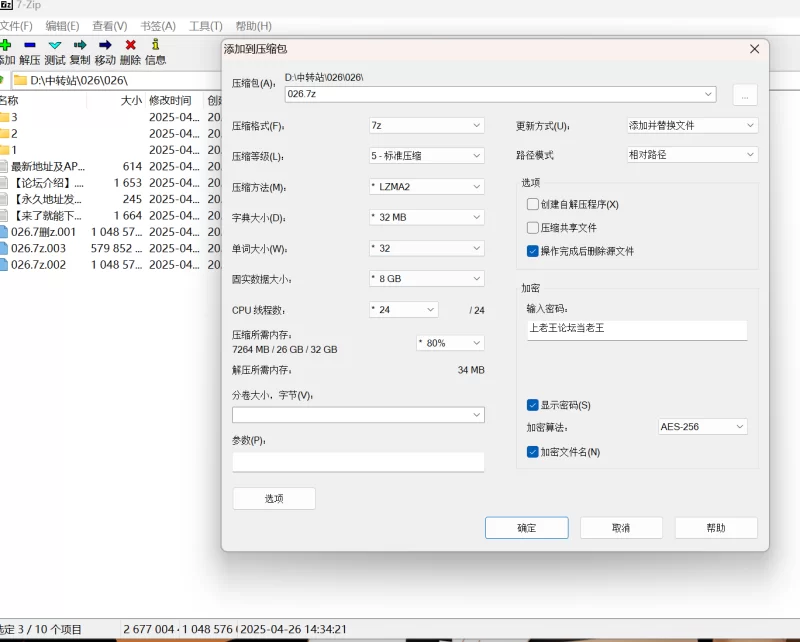Viewport: 800px width, 642px height.
Task: Open the 单词大小 32 dropdown
Action: (x=427, y=249)
